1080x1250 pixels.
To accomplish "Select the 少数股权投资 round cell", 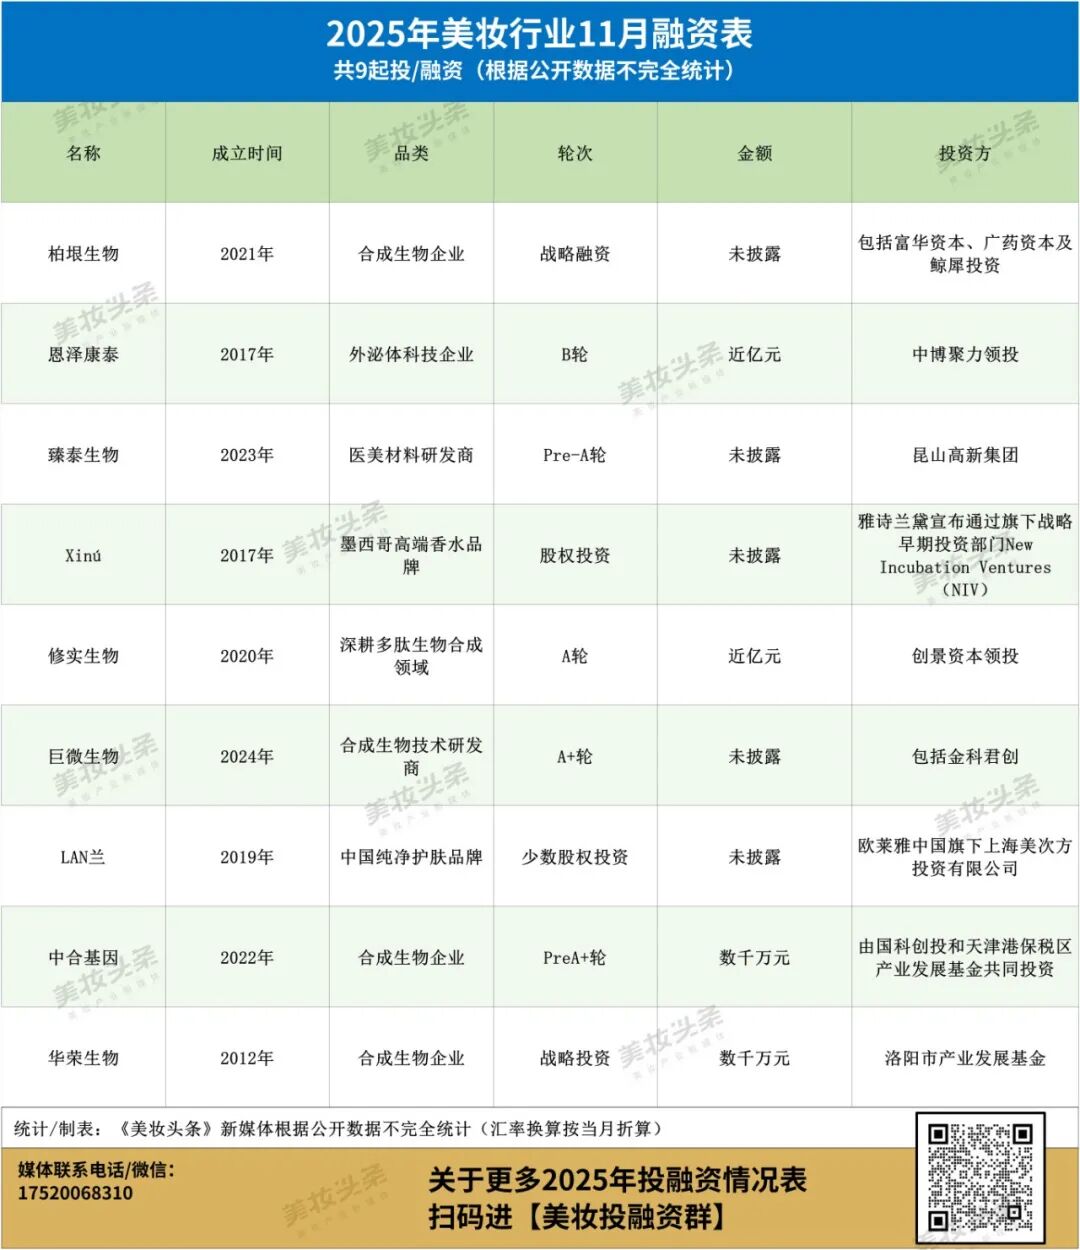I will click(575, 857).
